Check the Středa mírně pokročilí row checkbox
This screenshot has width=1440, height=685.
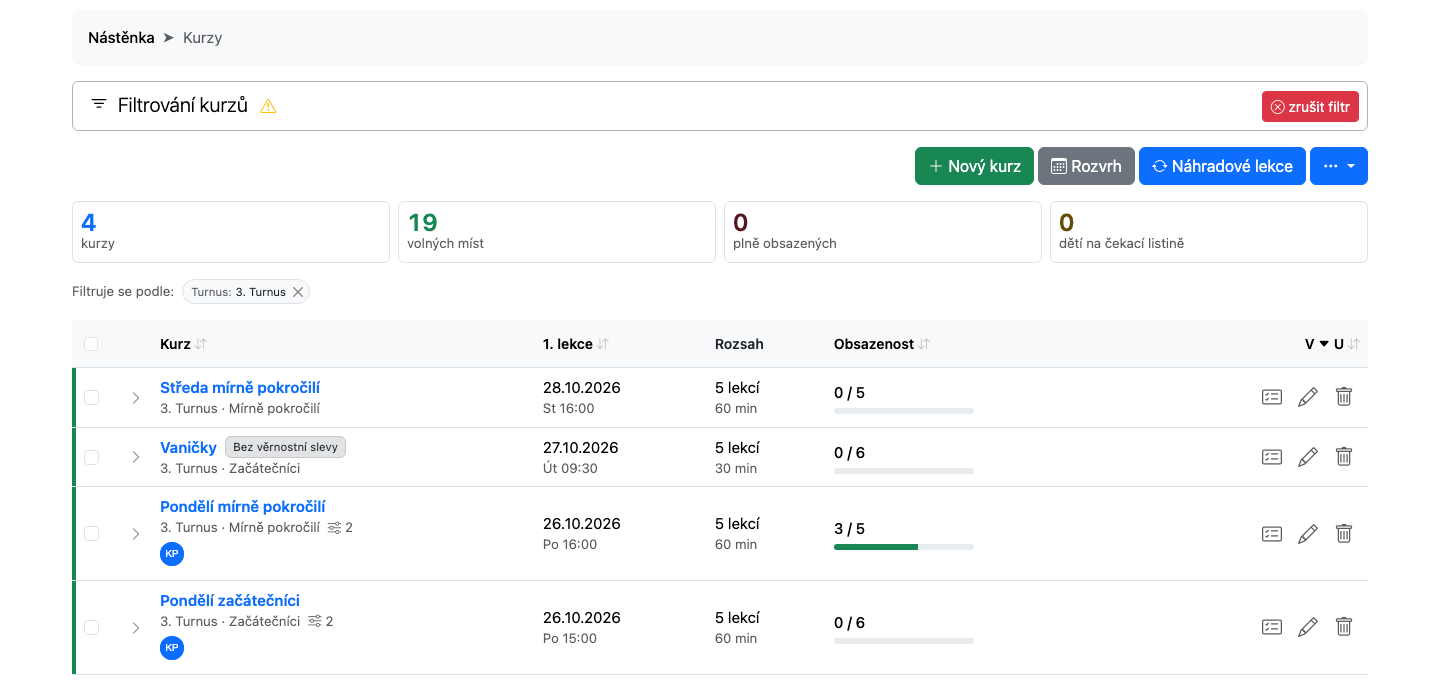coord(92,397)
